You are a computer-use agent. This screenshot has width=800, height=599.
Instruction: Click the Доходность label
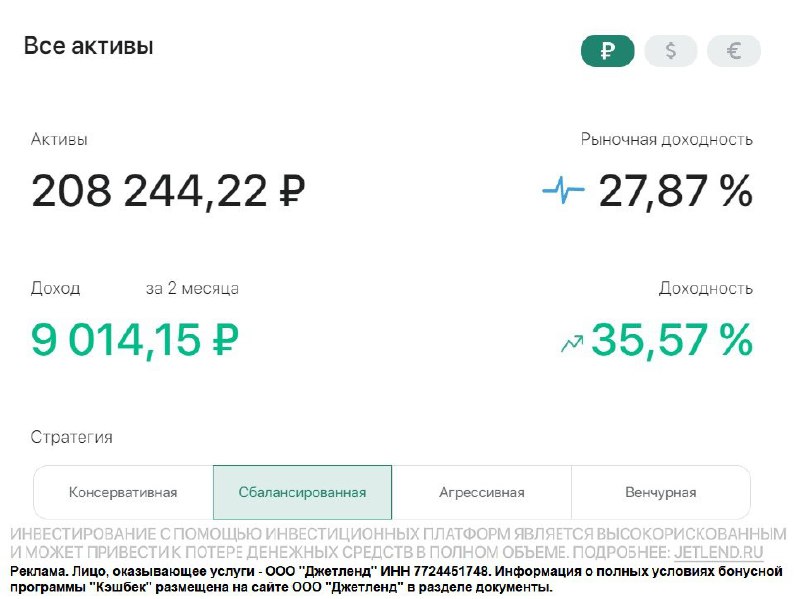(705, 288)
